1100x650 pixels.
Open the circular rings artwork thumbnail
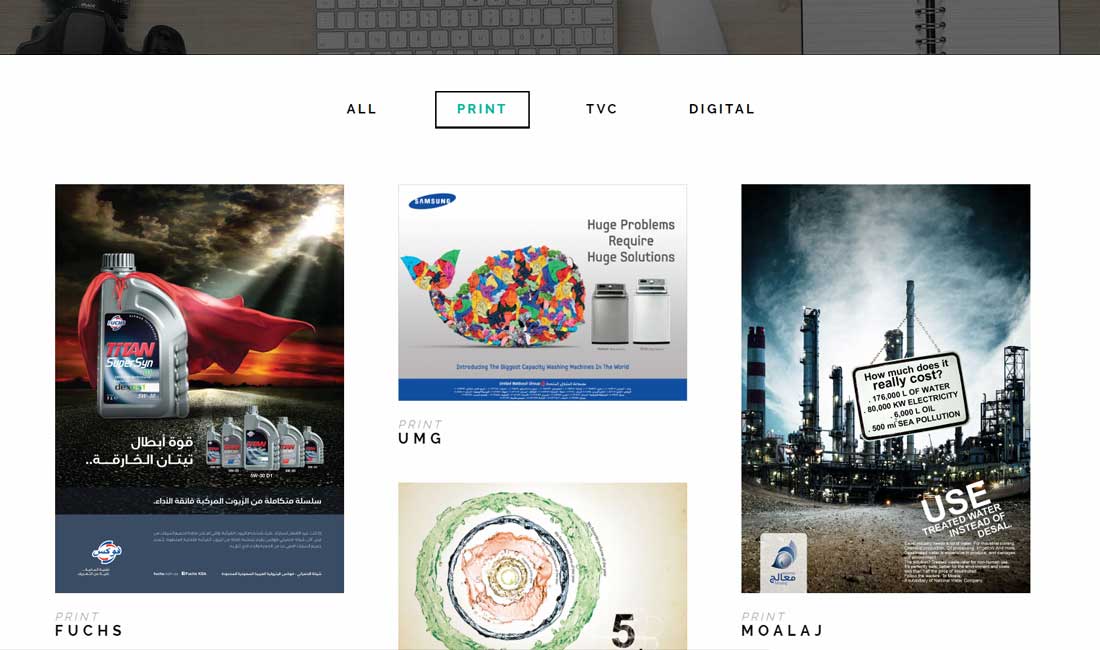click(542, 566)
